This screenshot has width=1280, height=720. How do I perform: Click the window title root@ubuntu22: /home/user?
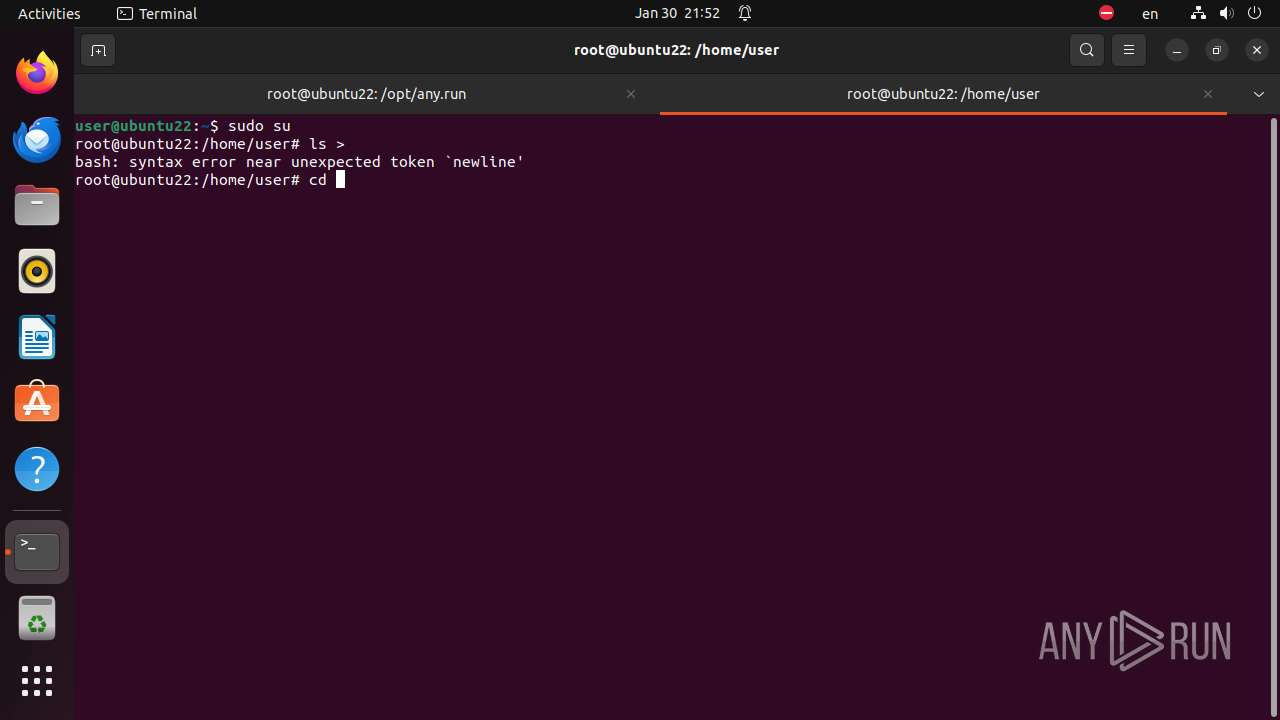[x=676, y=50]
